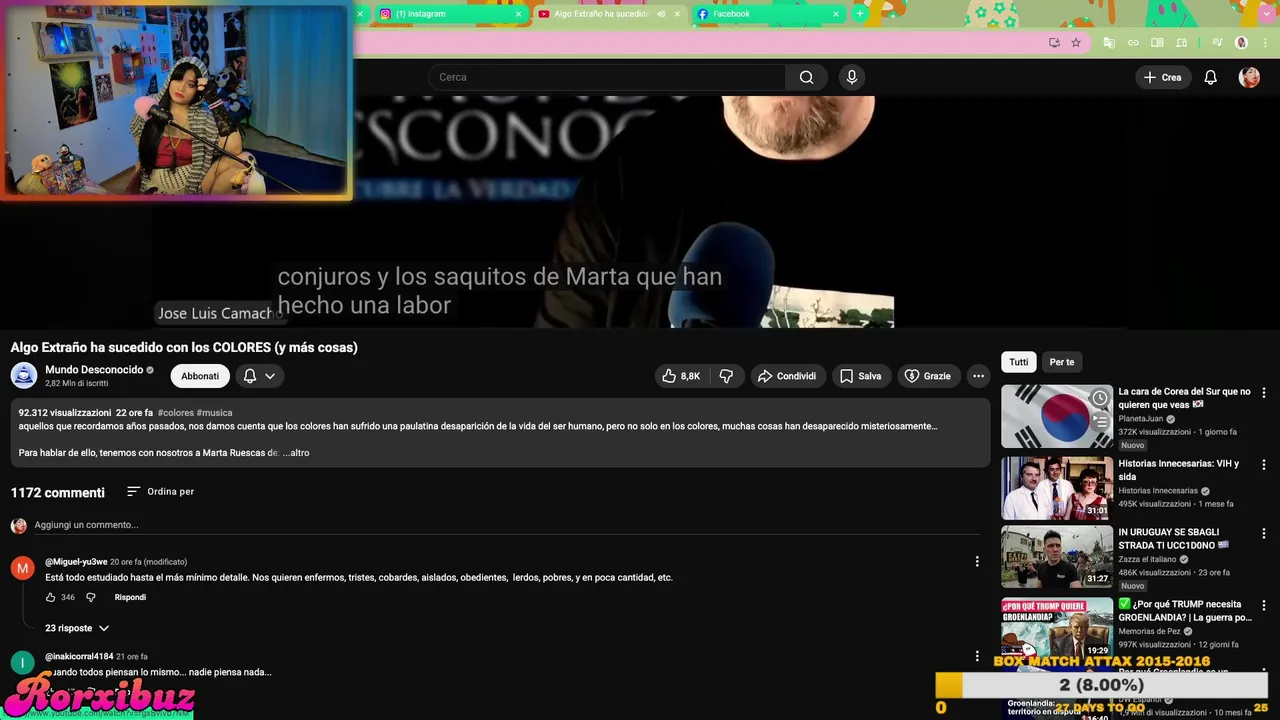Click the #colores hashtag
This screenshot has height=720, width=1280.
(x=175, y=413)
